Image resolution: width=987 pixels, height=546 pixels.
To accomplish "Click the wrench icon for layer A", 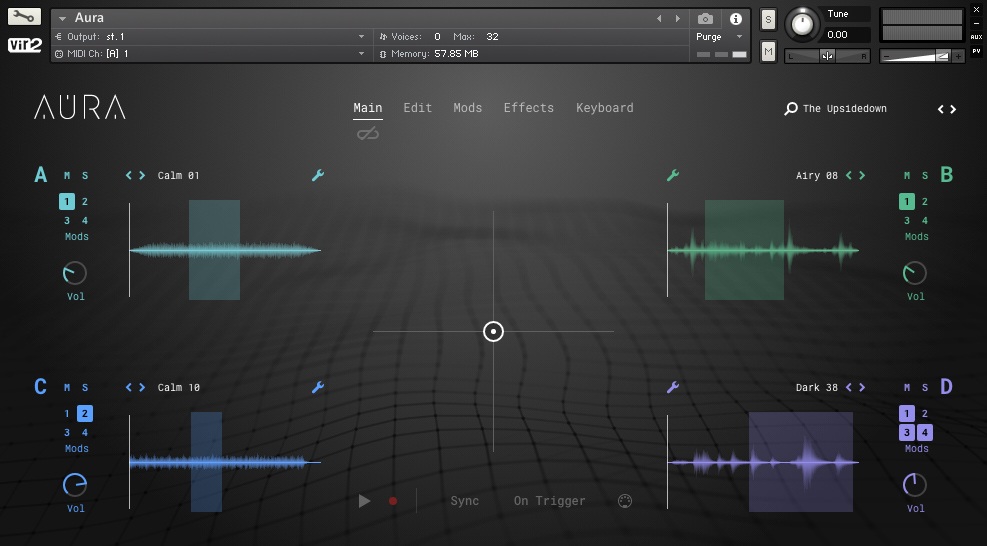I will (x=318, y=176).
